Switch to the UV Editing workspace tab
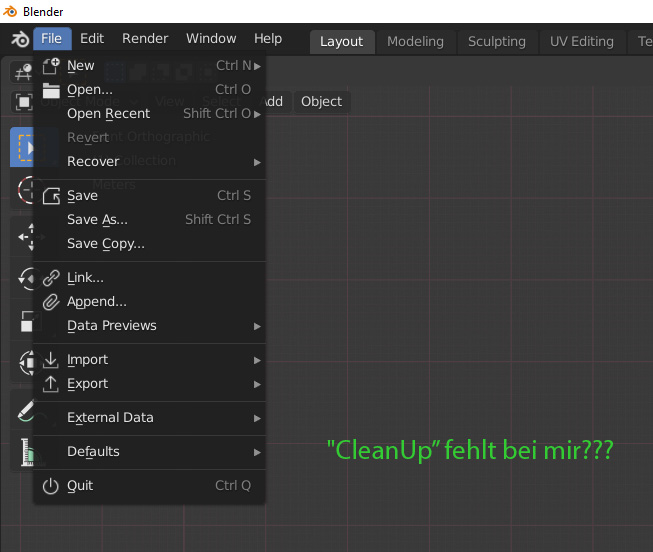Screen dimensions: 653x552 pyautogui.click(x=582, y=42)
